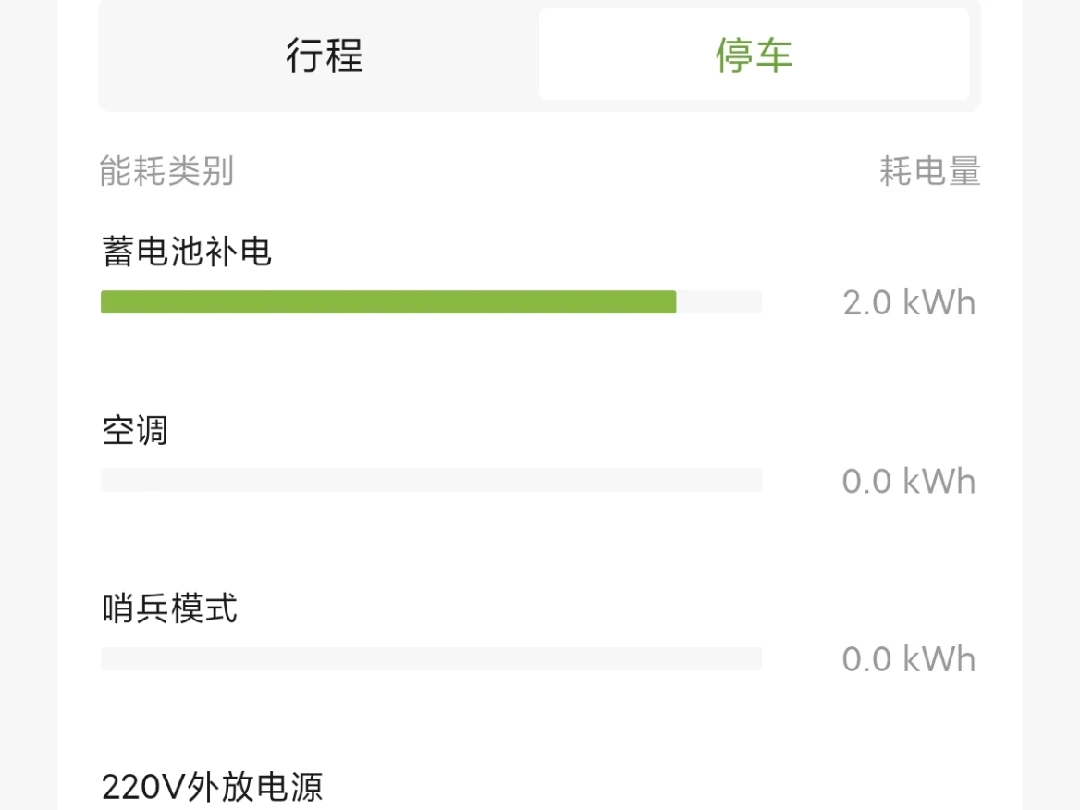1080x810 pixels.
Task: Click gray unfilled end of 蓄电池补电 bar
Action: pos(720,301)
